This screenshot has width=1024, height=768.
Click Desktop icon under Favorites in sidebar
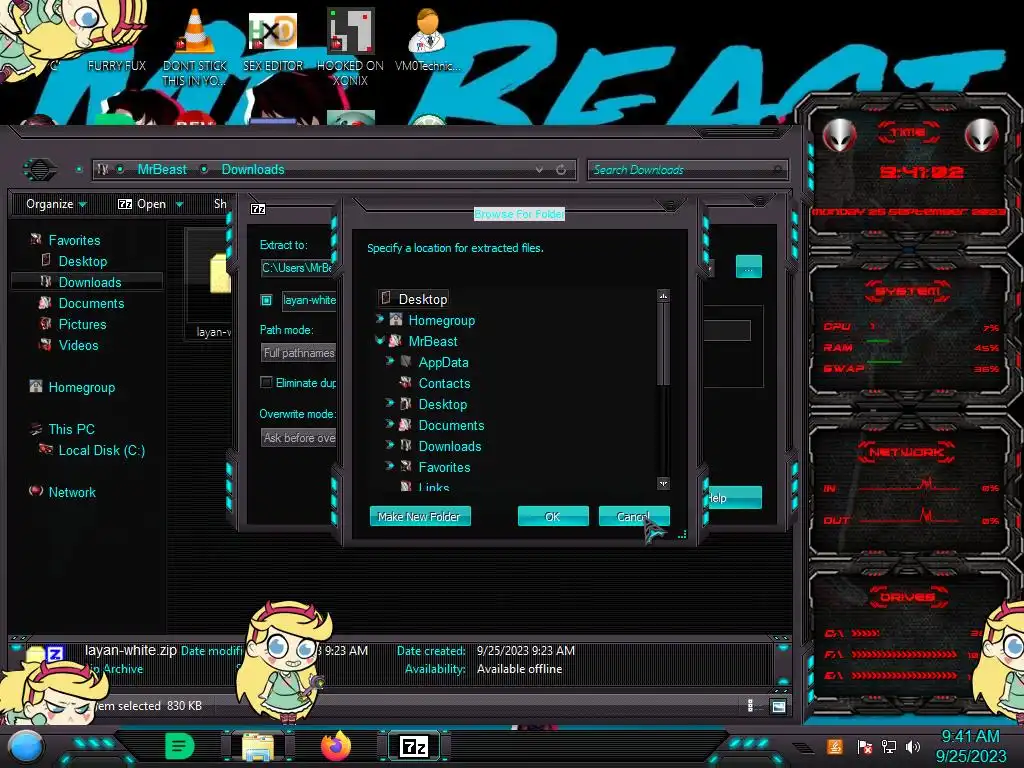tap(46, 261)
